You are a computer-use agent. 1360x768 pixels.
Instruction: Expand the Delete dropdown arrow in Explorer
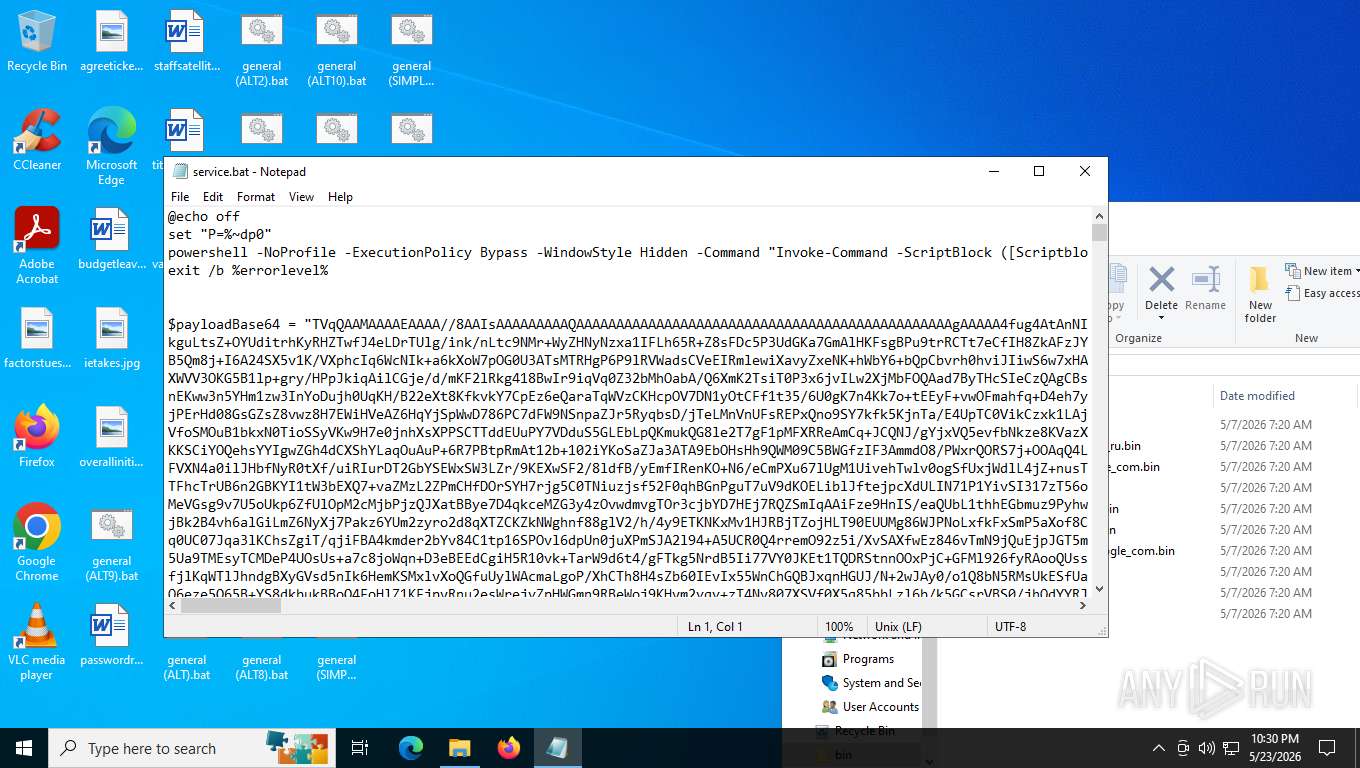coord(1161,319)
